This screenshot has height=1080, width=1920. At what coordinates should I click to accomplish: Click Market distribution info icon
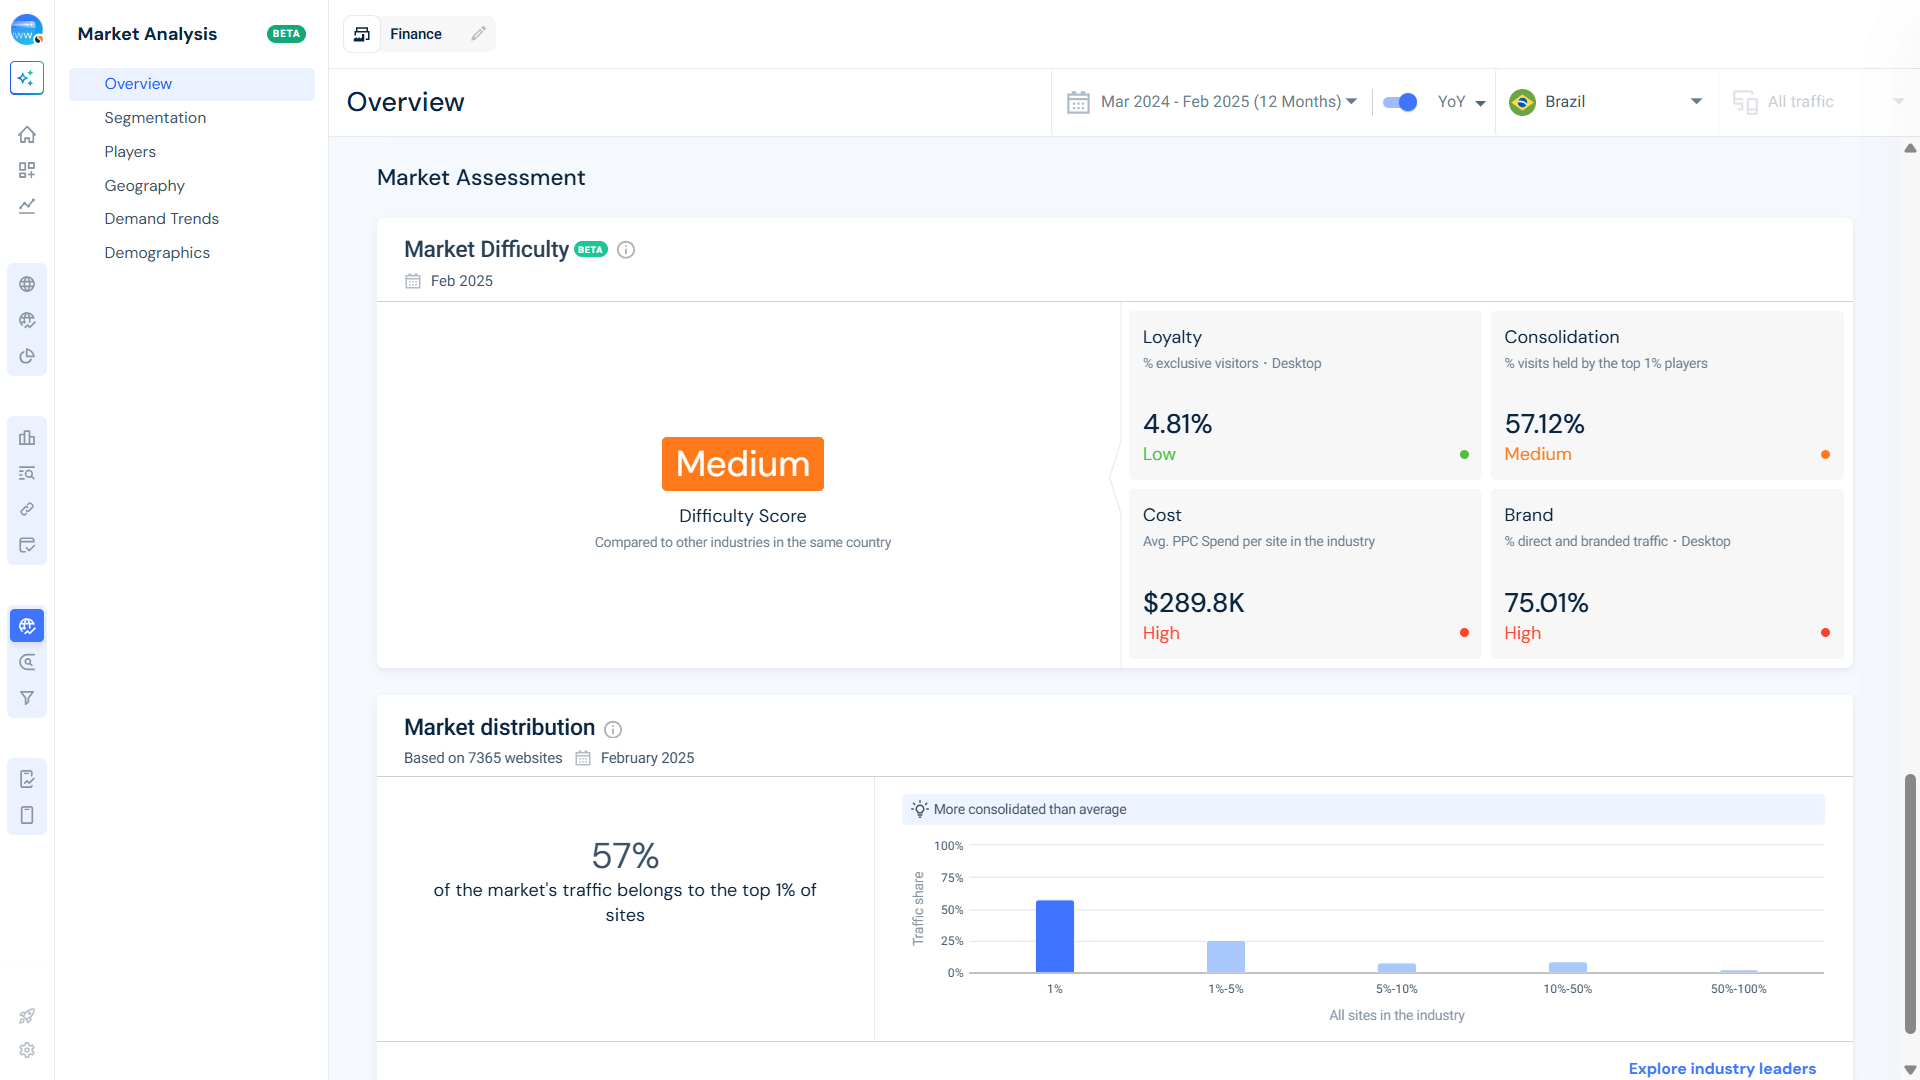613,730
